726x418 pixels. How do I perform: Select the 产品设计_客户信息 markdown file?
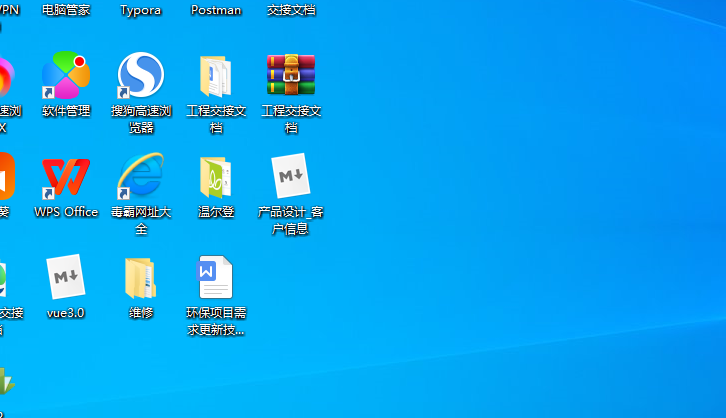click(x=291, y=178)
